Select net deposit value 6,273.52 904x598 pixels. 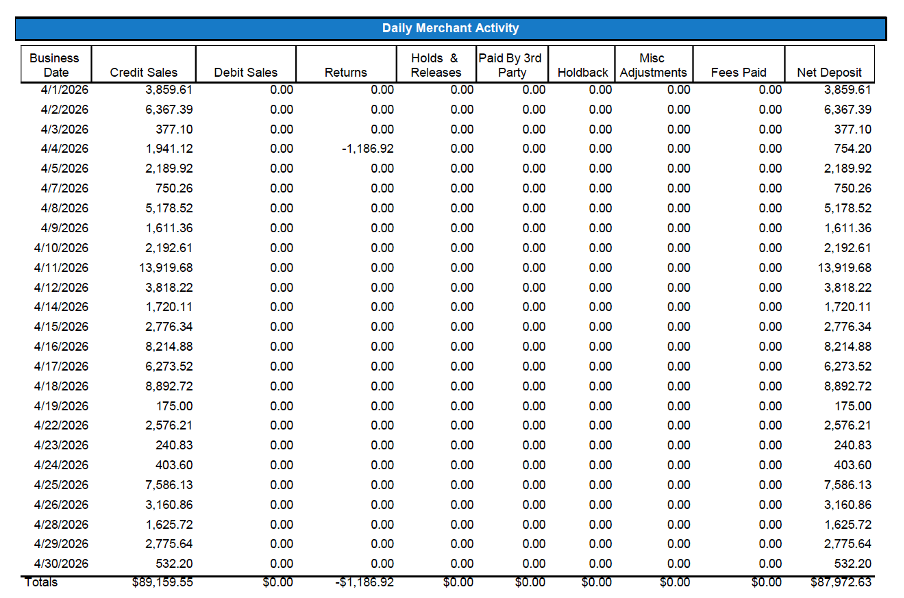point(848,366)
